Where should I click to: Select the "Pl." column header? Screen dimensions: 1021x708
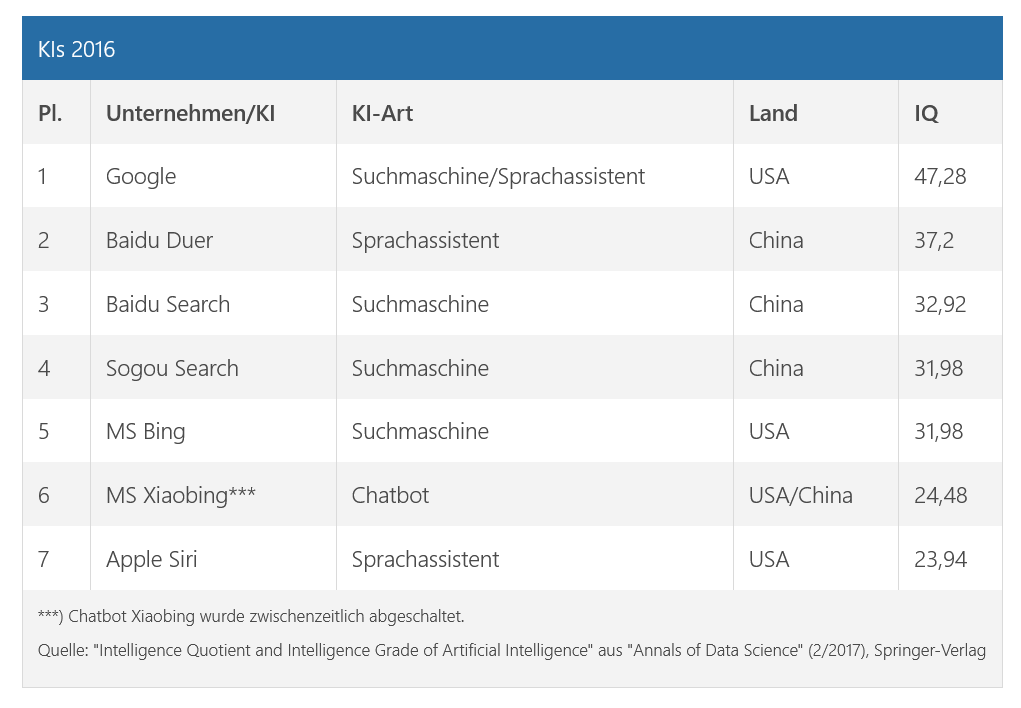click(x=50, y=113)
